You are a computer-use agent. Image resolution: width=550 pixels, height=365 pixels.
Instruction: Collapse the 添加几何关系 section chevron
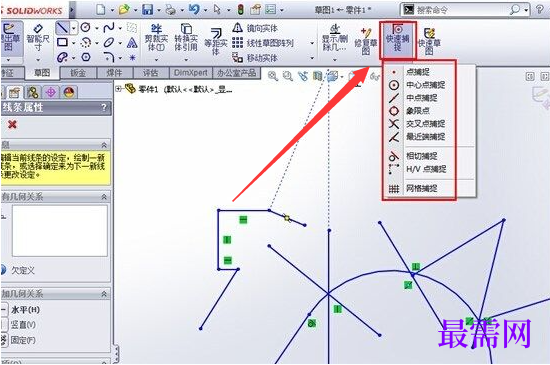coord(104,294)
